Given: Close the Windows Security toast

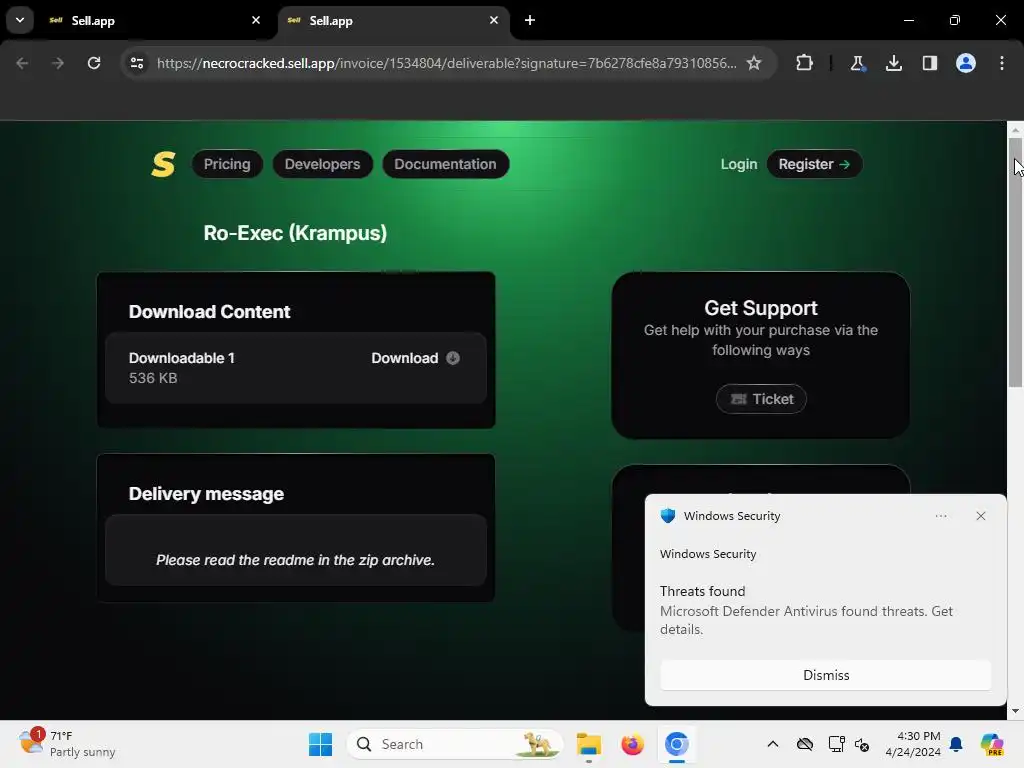Looking at the screenshot, I should click(981, 516).
